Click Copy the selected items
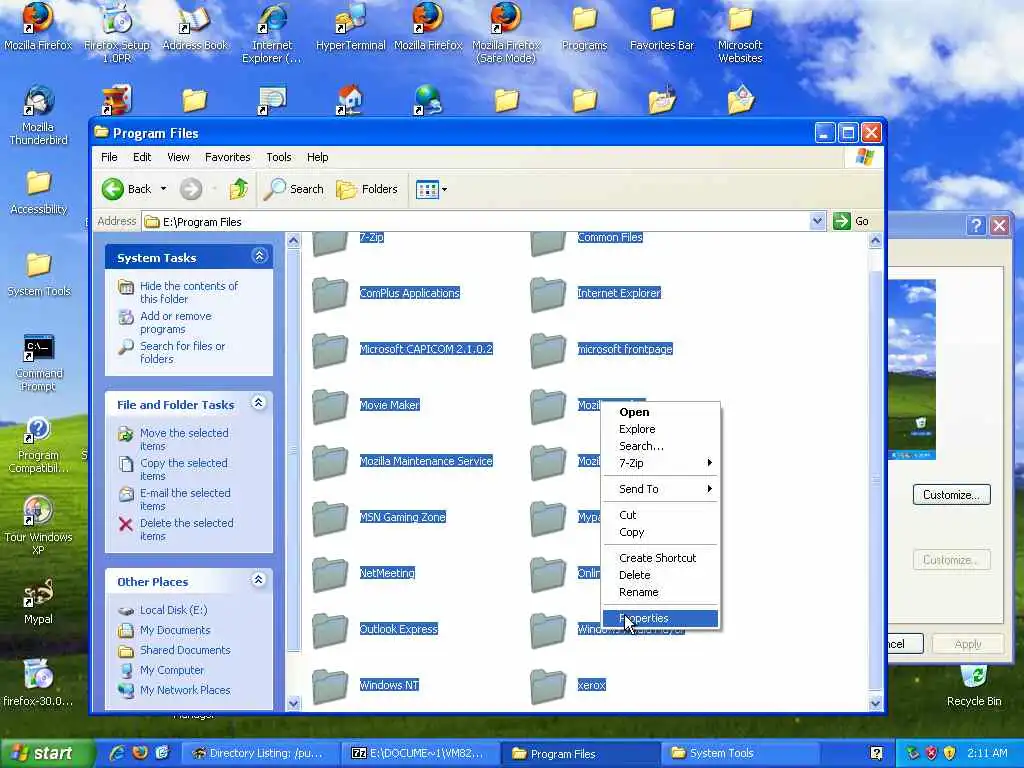Viewport: 1024px width, 768px height. click(x=184, y=470)
